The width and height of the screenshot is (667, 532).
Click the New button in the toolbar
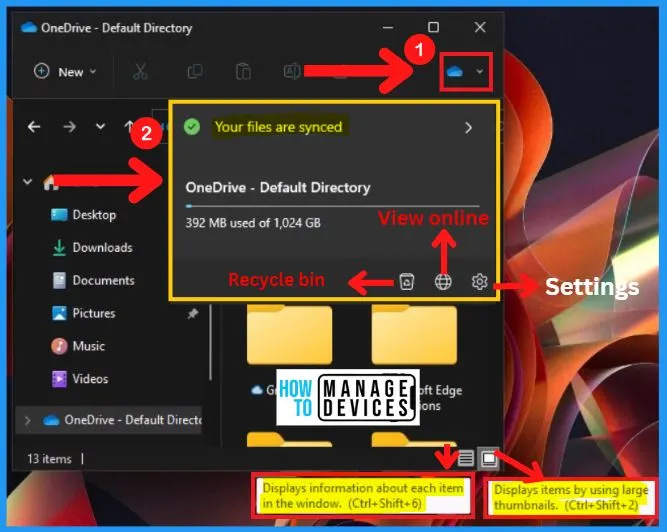[x=65, y=72]
